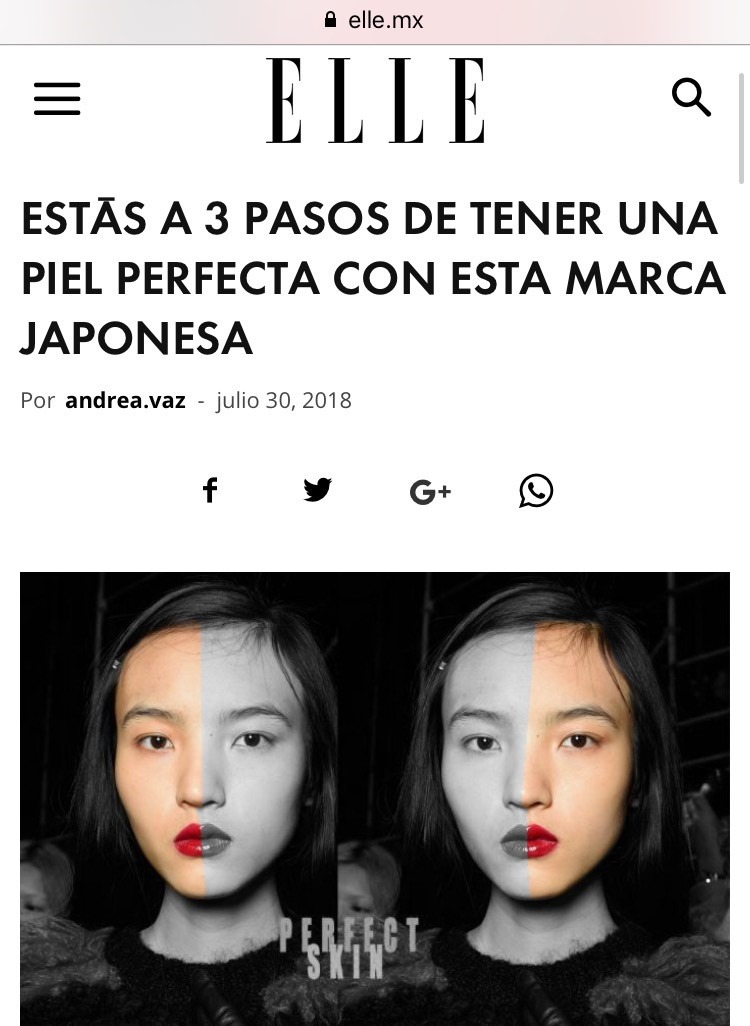Click the page scrollbar thumb
This screenshot has width=750, height=1026.
coord(741,128)
